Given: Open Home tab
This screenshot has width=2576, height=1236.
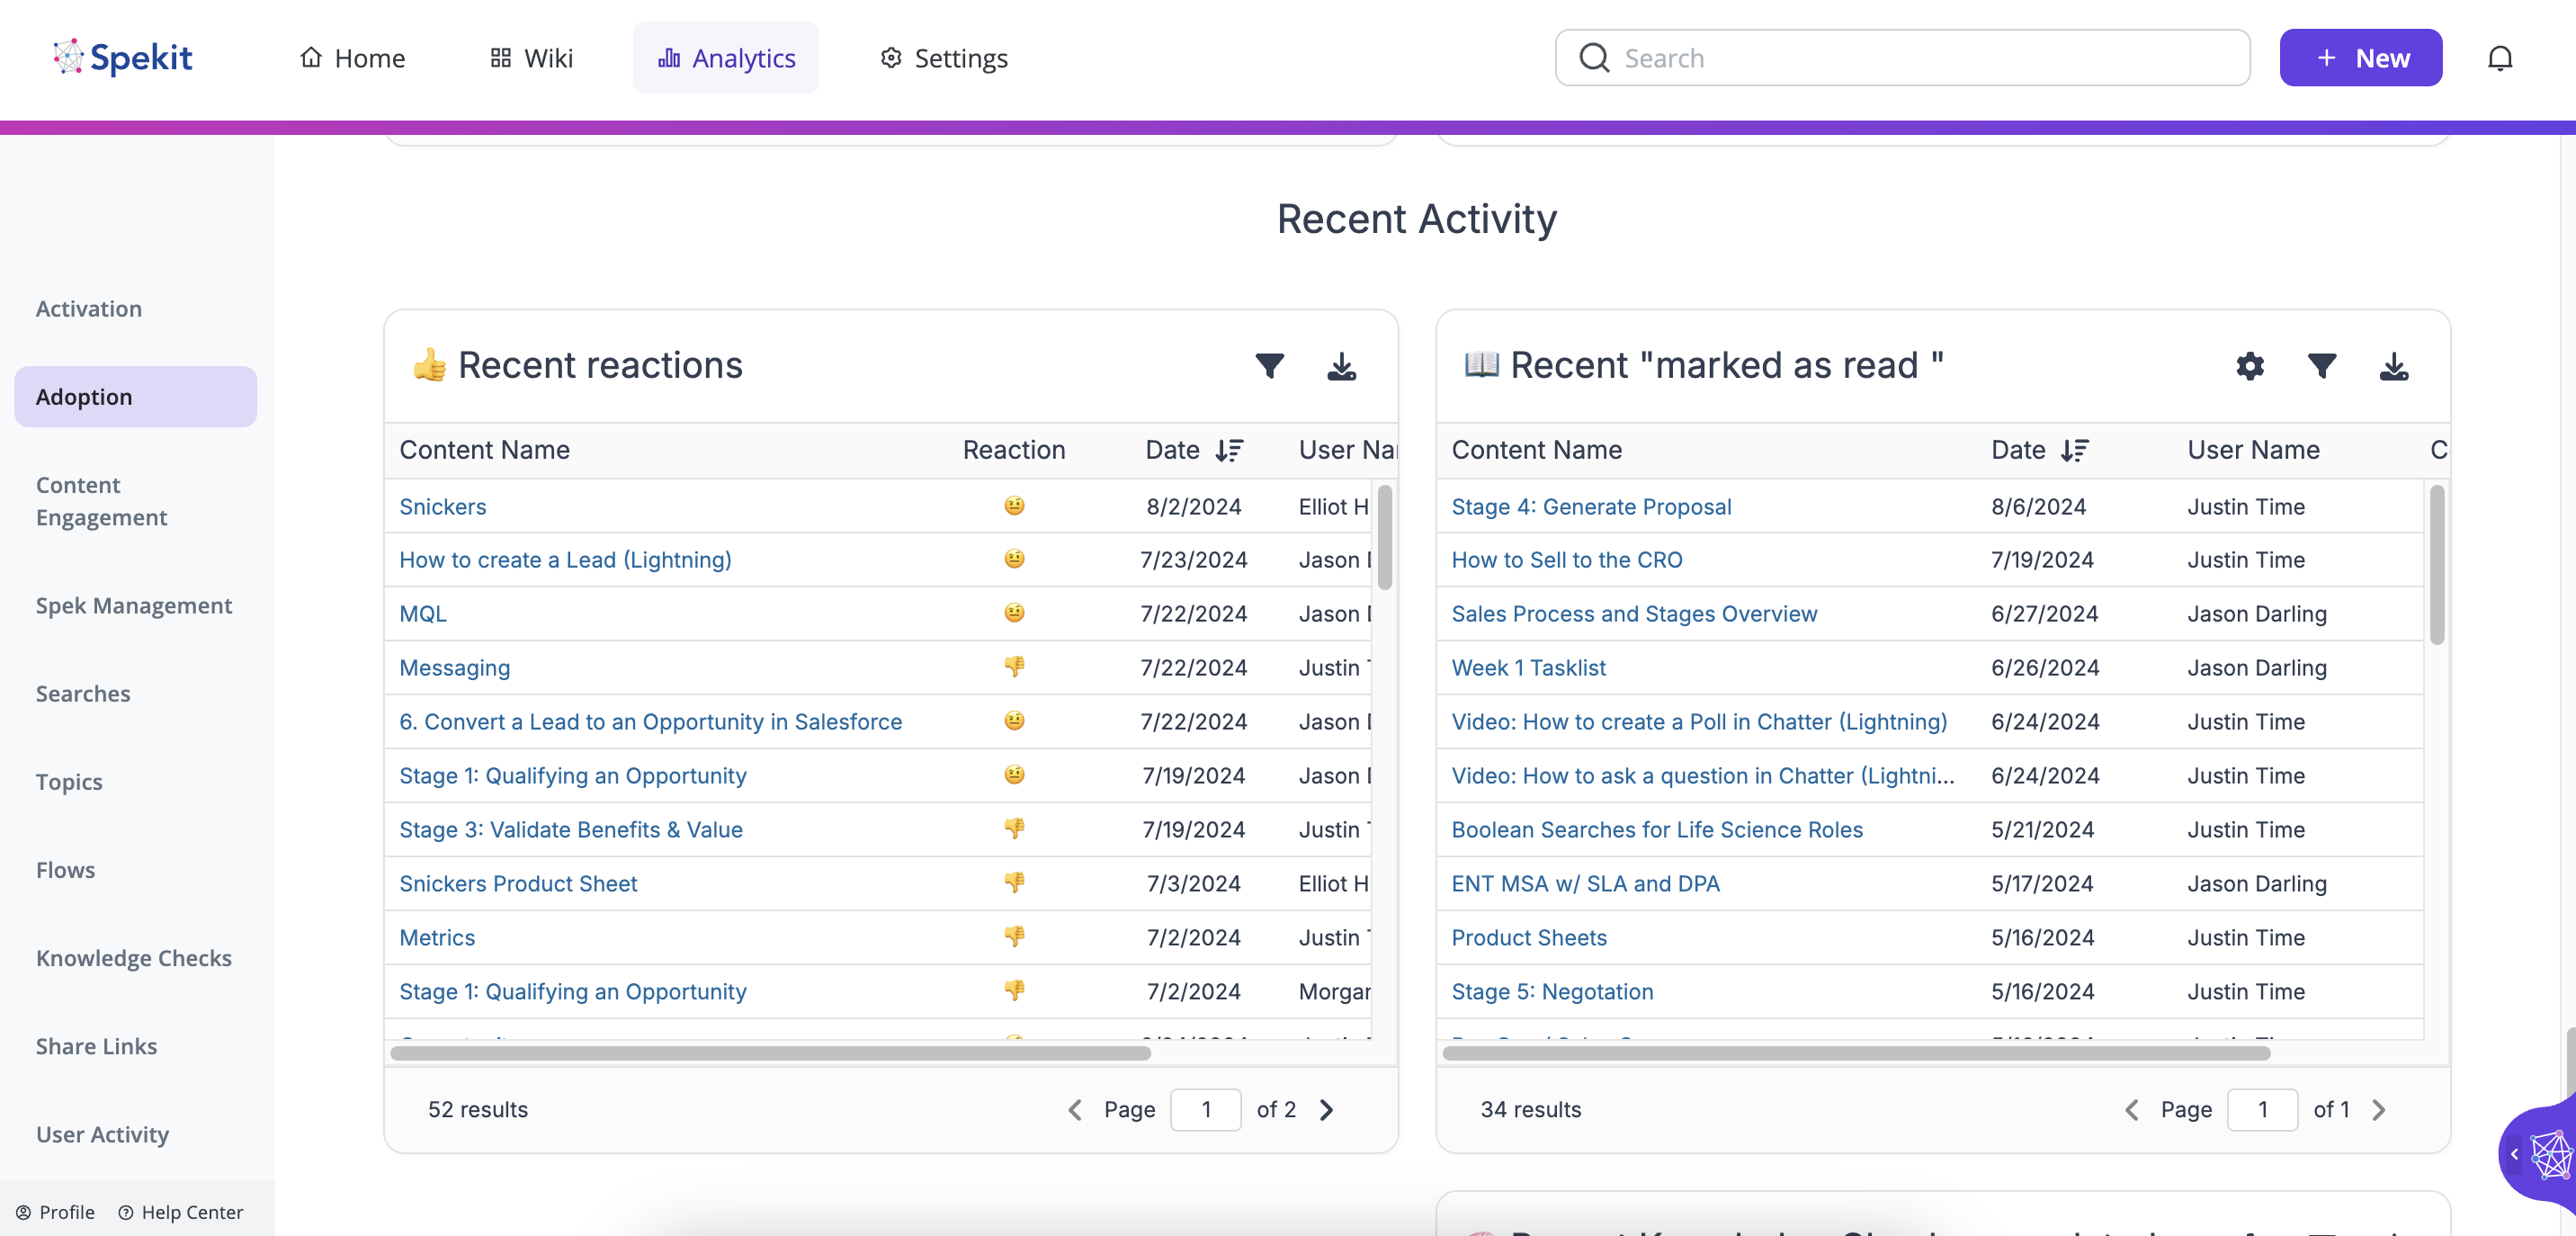Looking at the screenshot, I should 352,58.
